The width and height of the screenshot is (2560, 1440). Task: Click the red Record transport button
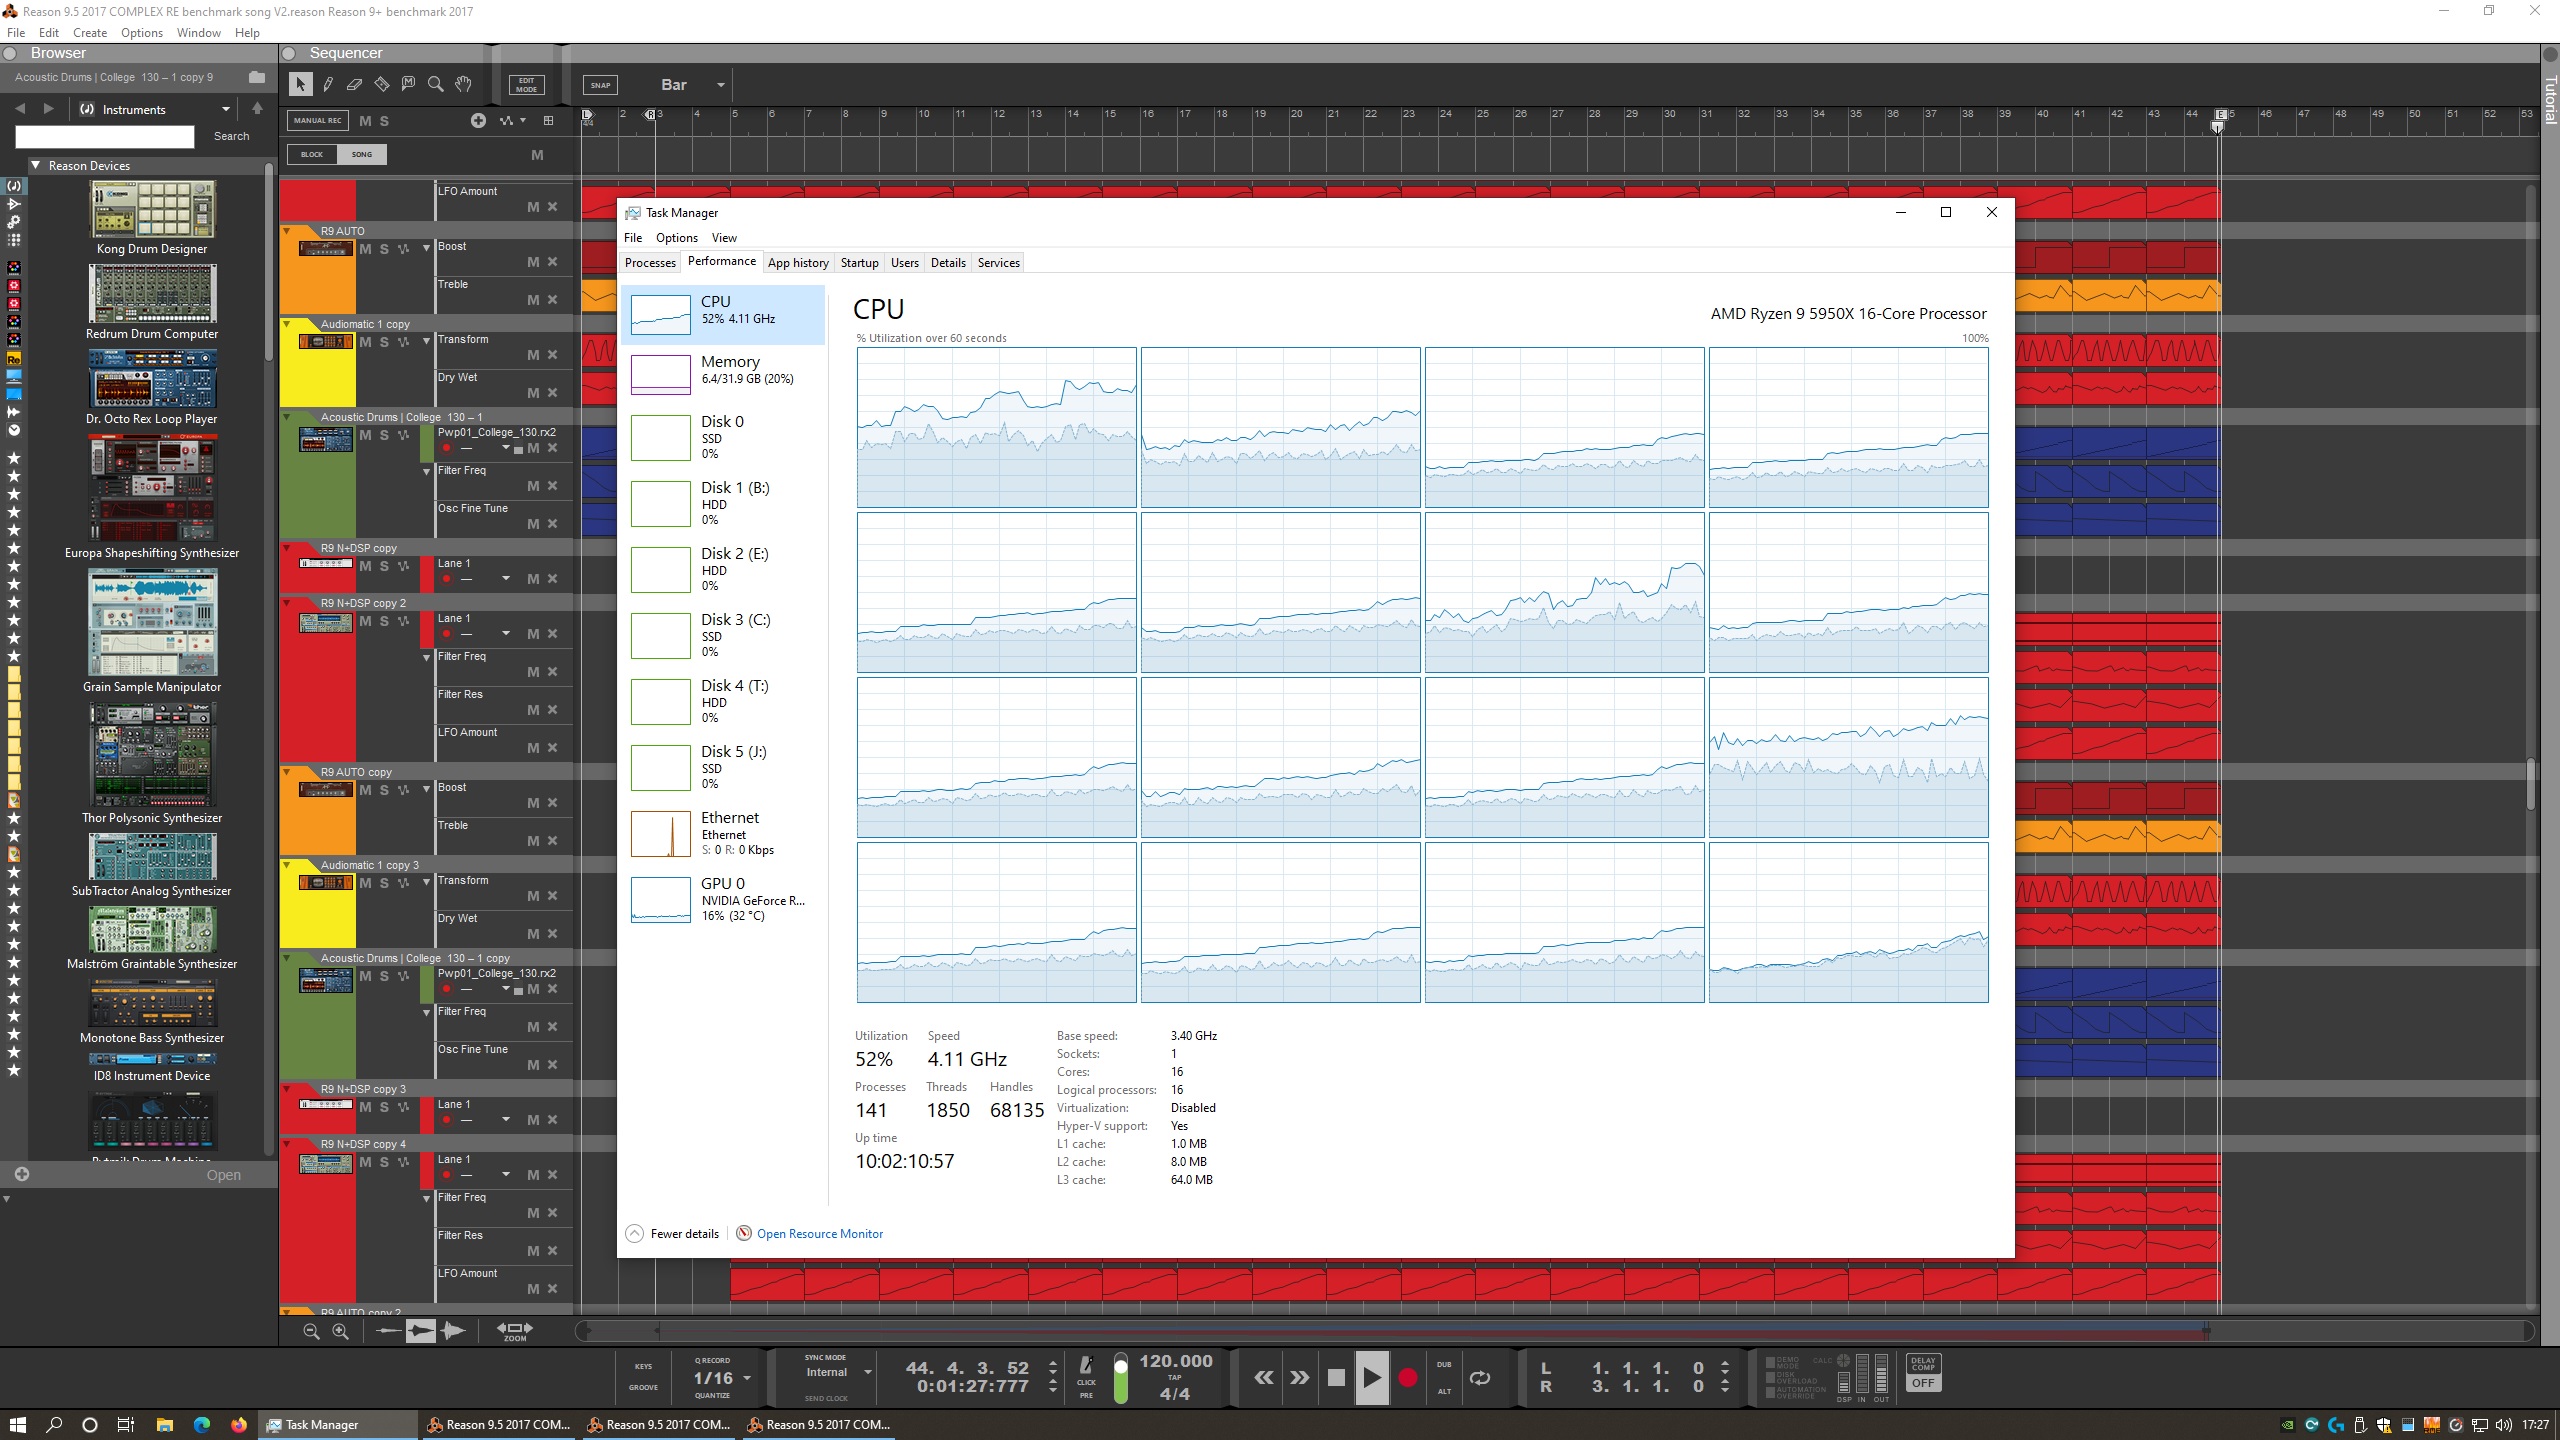pos(1408,1378)
